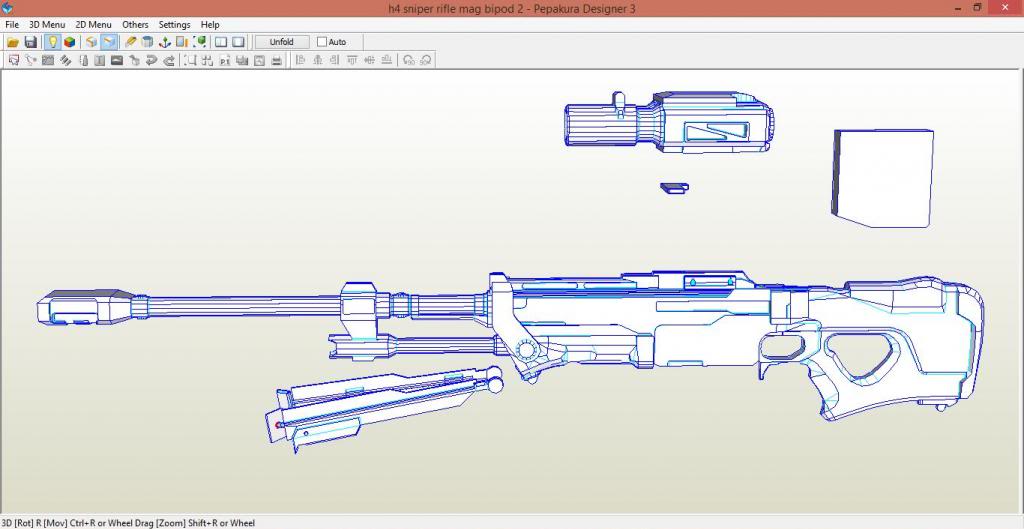
Task: Click the green cube with dotted frame icon
Action: tap(200, 42)
